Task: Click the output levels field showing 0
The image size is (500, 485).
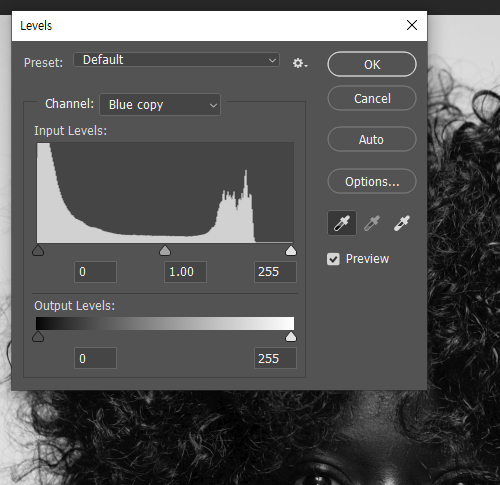Action: tap(95, 358)
